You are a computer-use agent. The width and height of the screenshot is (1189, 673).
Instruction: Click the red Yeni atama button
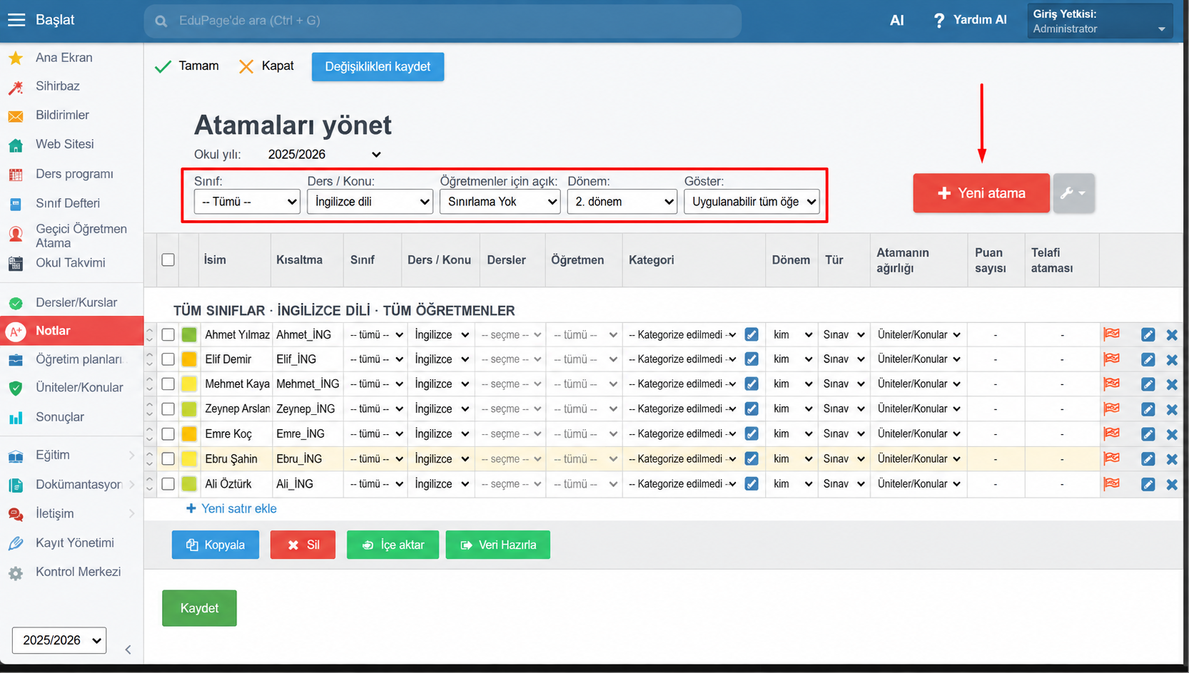[981, 193]
